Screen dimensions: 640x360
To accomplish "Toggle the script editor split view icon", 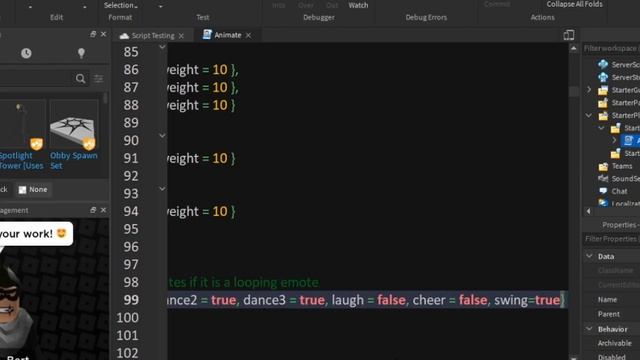I will [x=569, y=35].
